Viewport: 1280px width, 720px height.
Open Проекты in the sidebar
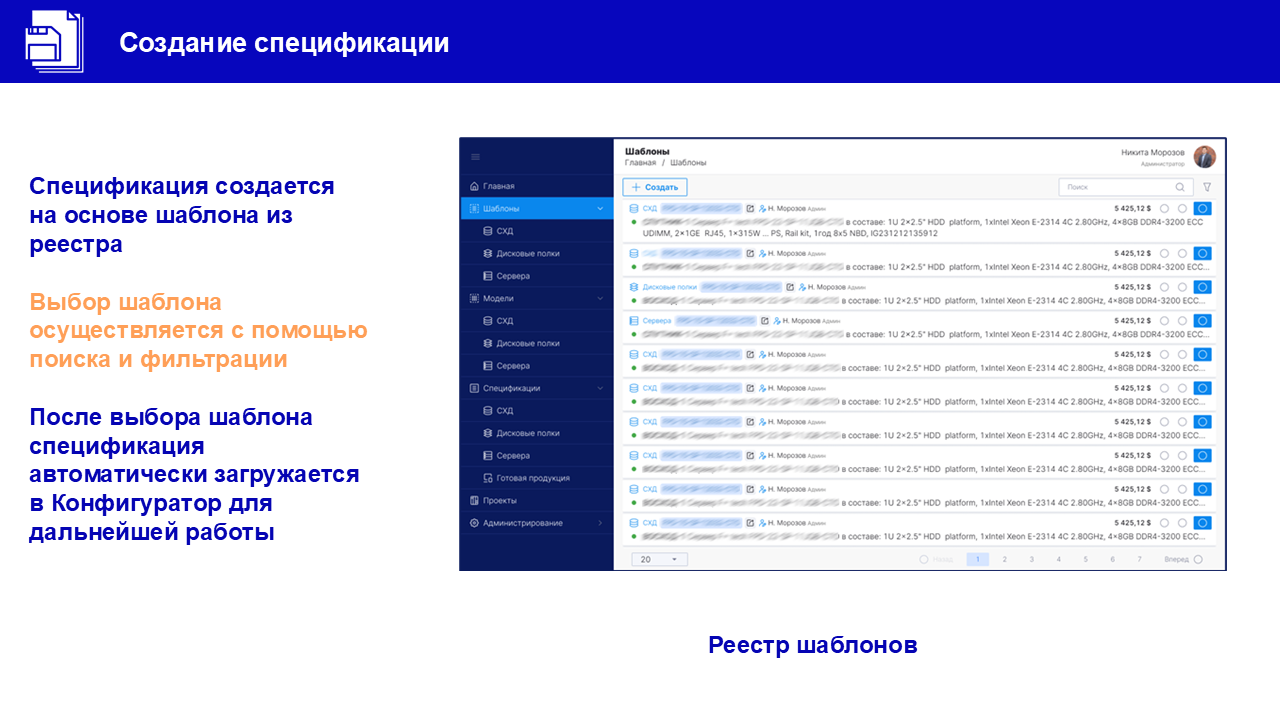point(537,500)
